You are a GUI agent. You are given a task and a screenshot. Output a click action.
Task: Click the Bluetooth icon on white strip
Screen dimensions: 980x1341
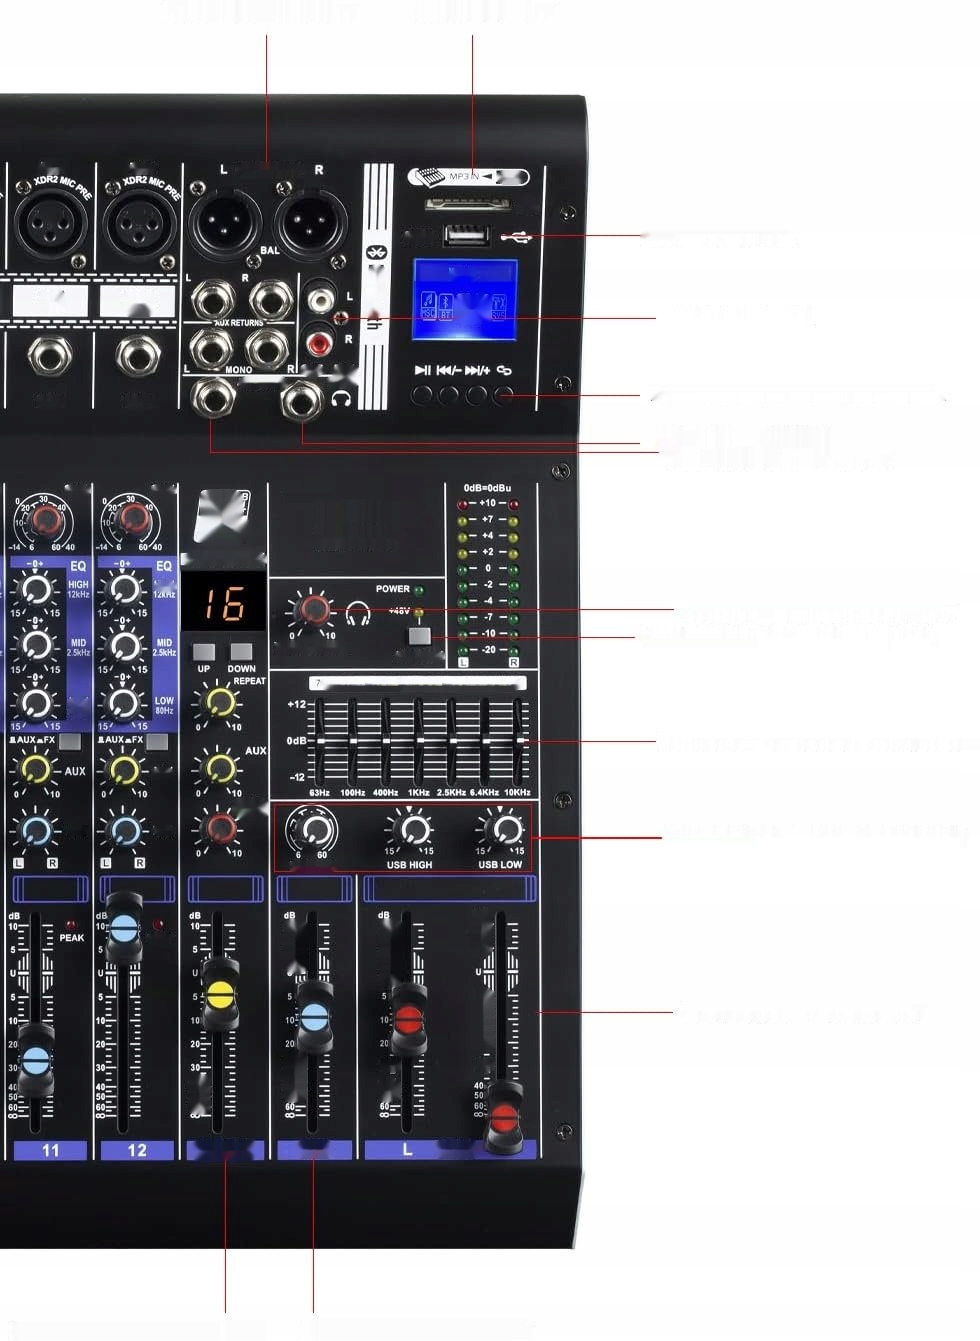coord(376,252)
